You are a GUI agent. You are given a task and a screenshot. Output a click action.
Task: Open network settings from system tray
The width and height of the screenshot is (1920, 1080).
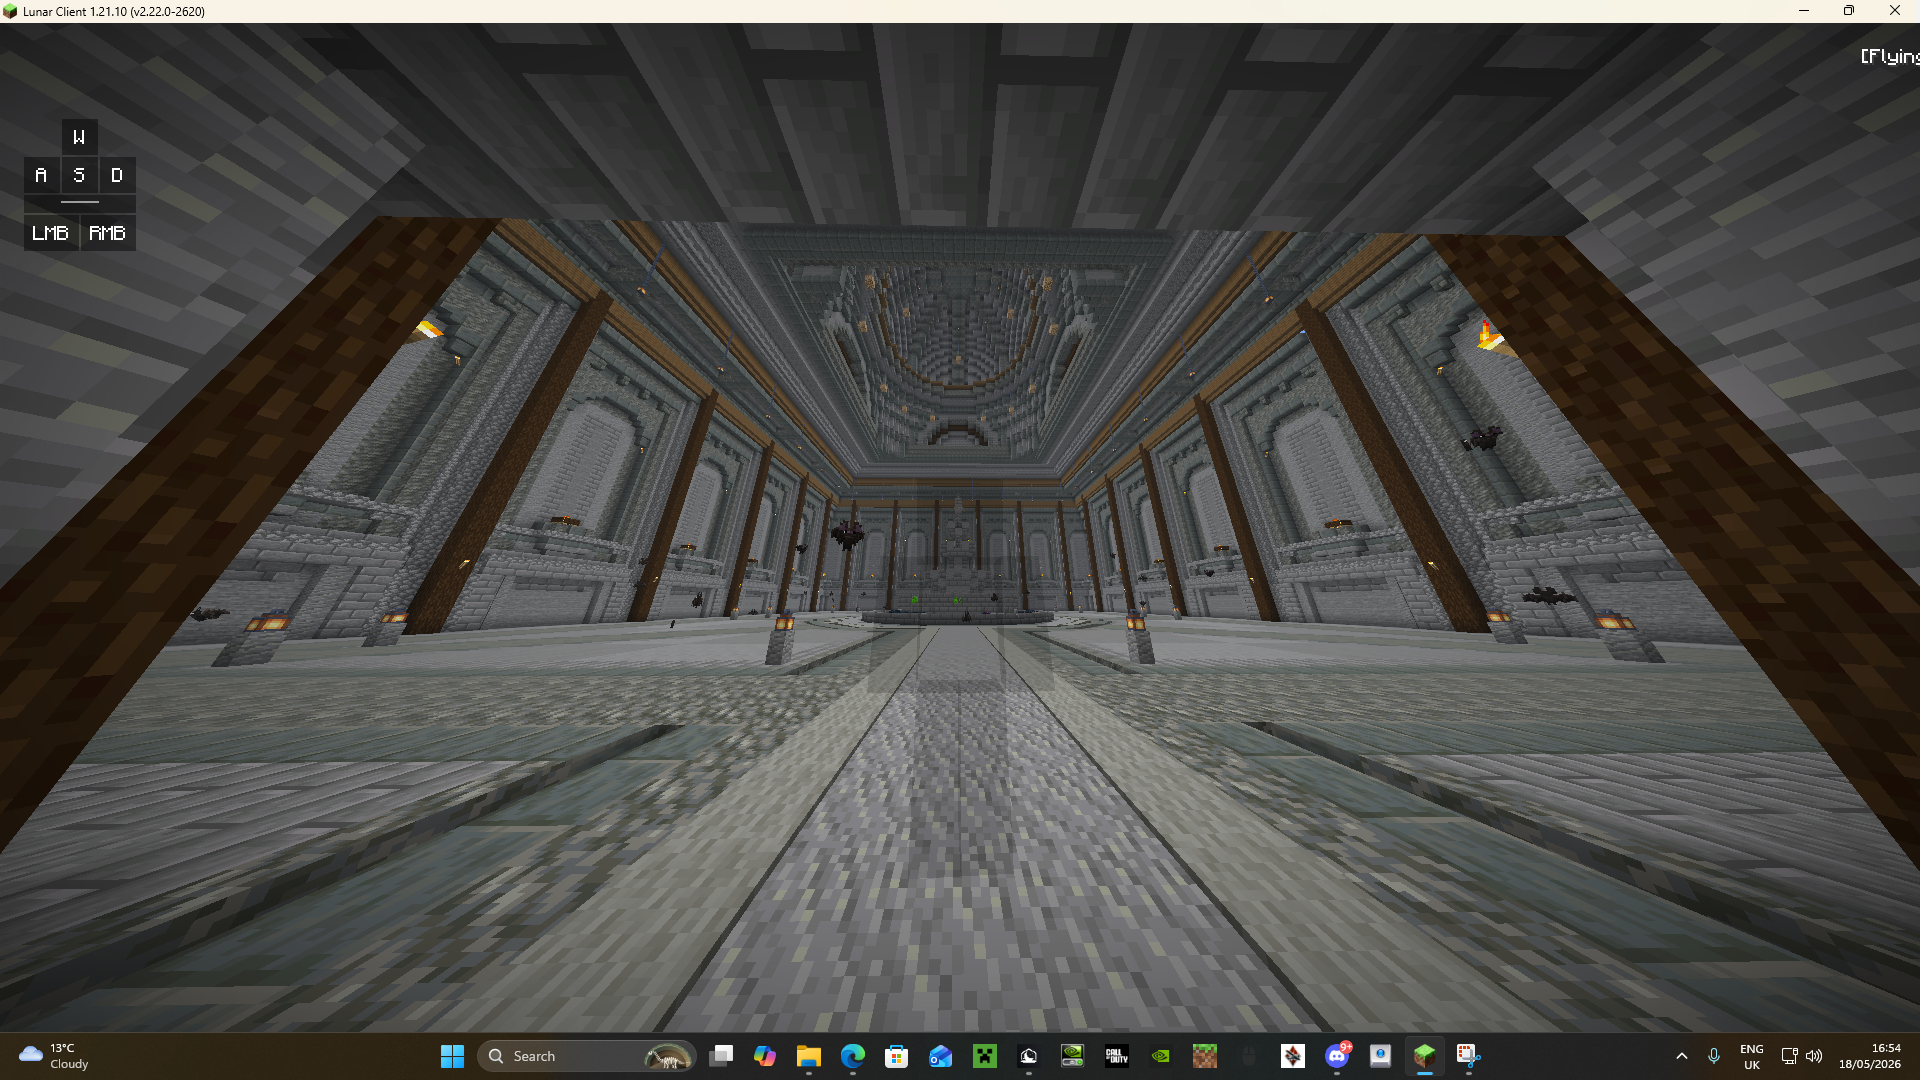tap(1789, 1056)
